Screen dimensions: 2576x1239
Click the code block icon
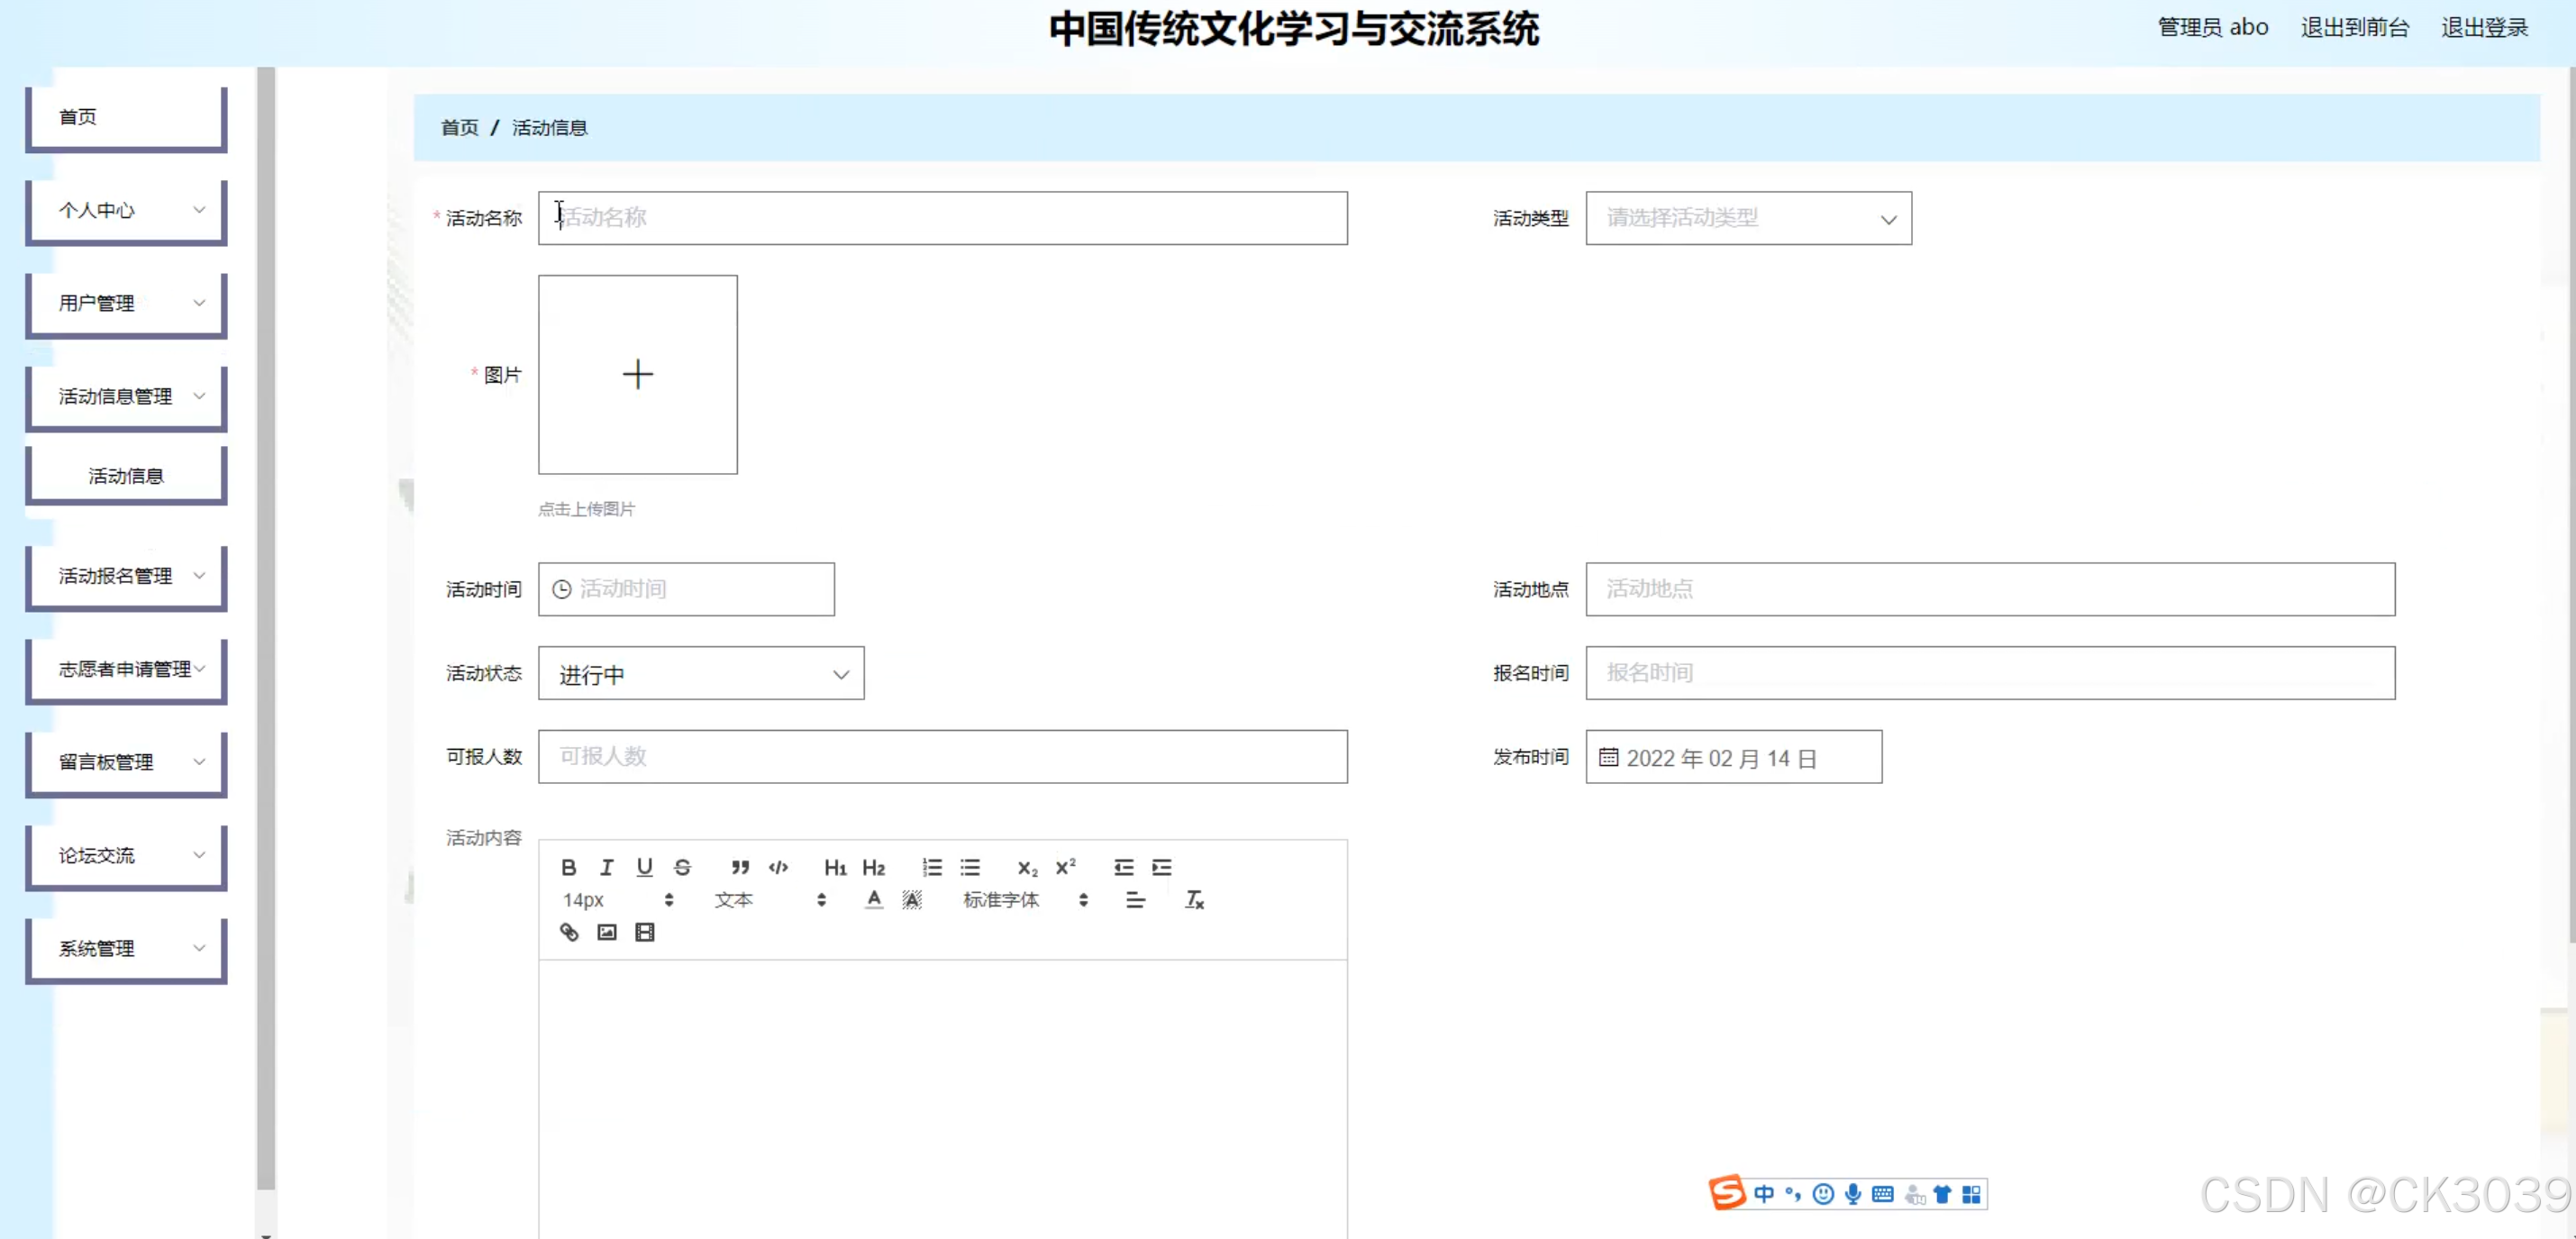[778, 867]
